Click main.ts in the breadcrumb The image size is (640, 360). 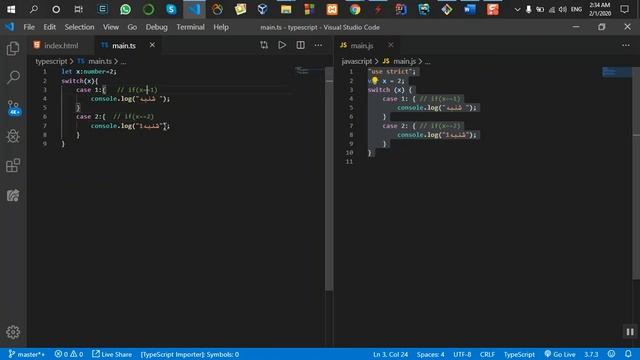(100, 61)
